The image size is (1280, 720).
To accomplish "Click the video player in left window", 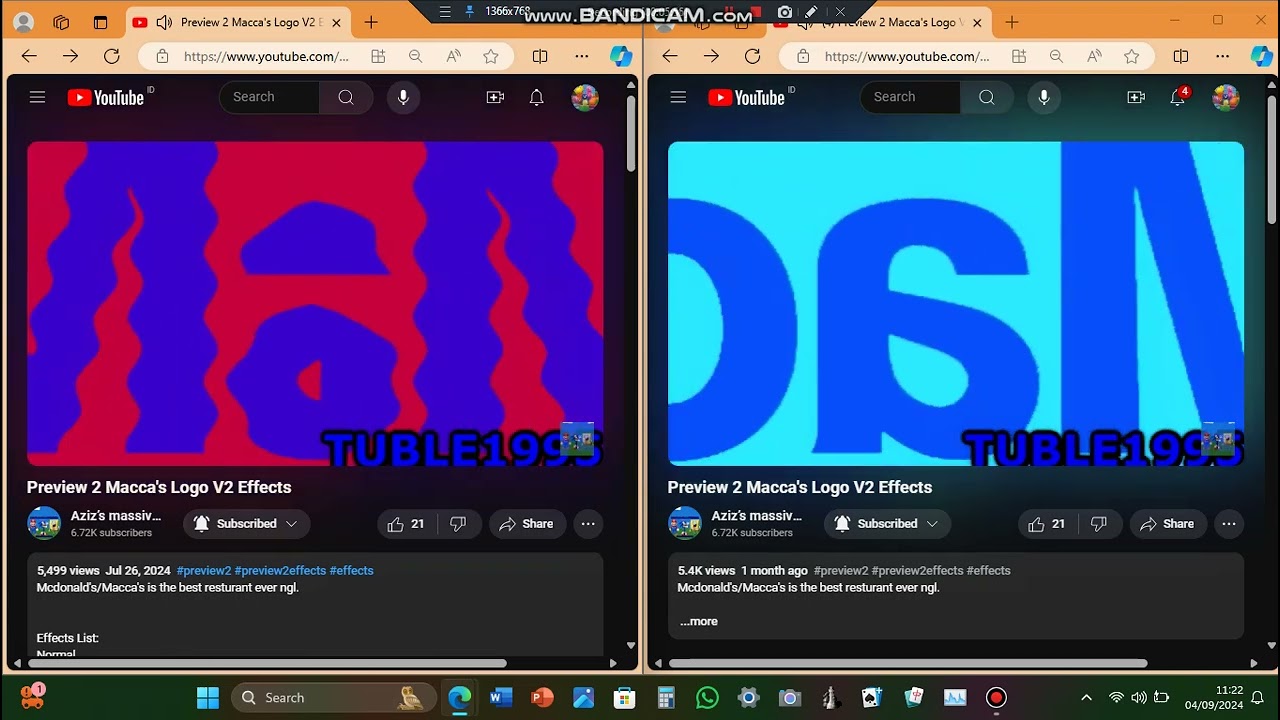I will (x=315, y=304).
